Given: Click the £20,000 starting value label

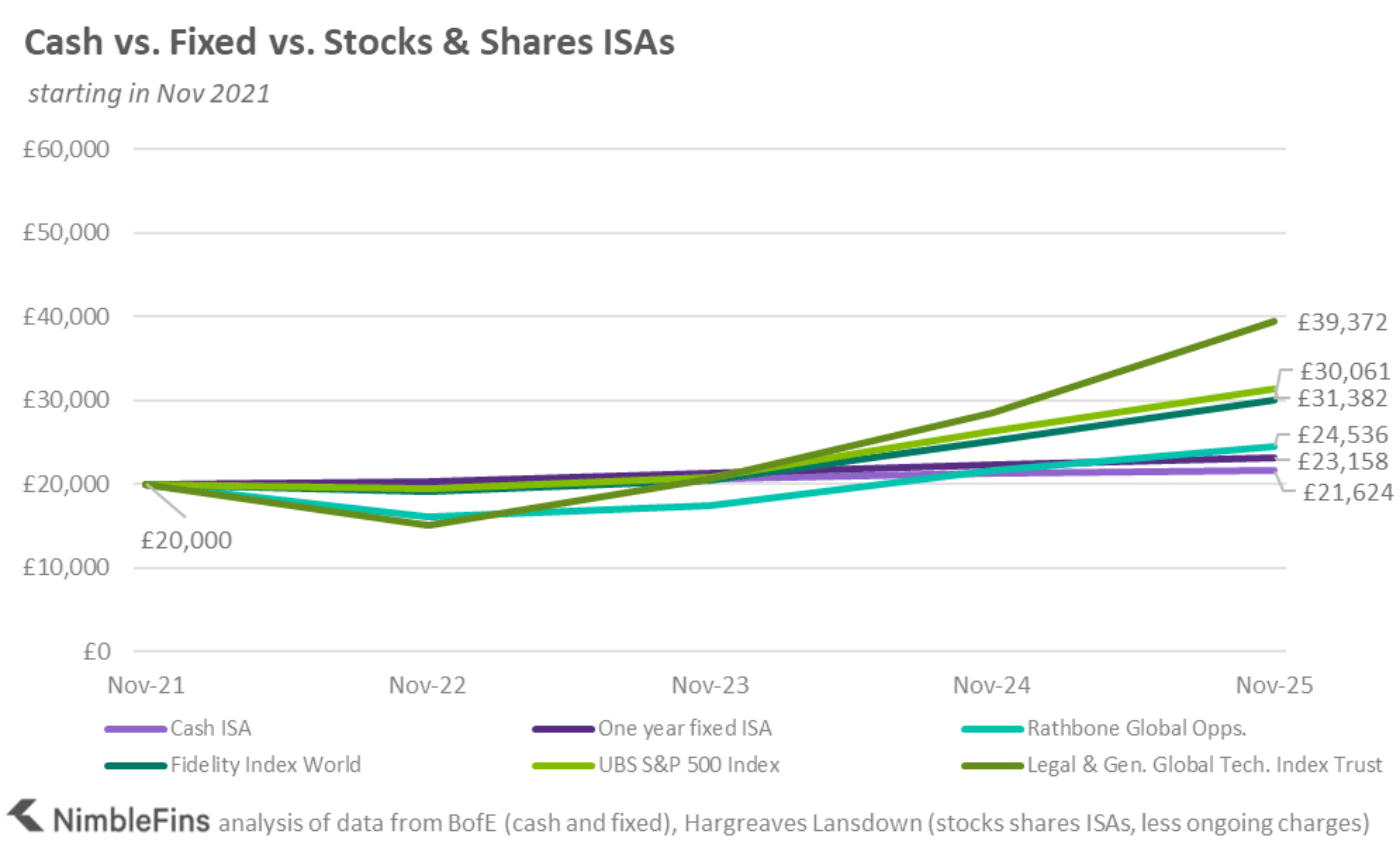Looking at the screenshot, I should (x=186, y=541).
